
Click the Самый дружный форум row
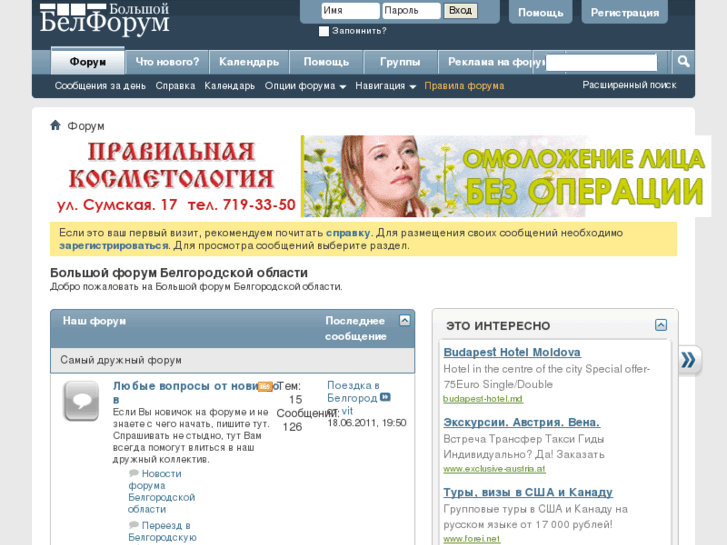tap(232, 360)
